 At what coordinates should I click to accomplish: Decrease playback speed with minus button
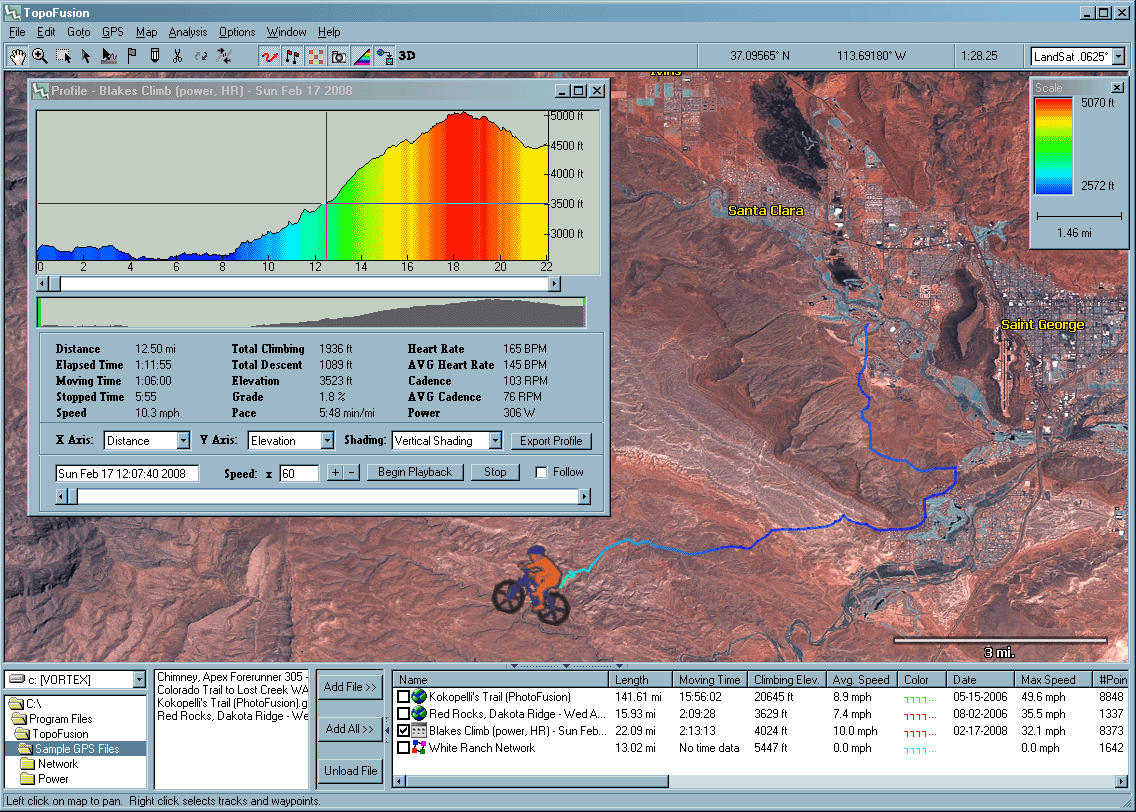(x=351, y=472)
